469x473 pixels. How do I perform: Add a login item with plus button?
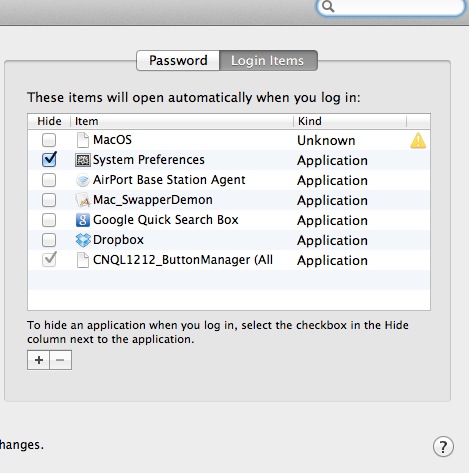[x=38, y=360]
